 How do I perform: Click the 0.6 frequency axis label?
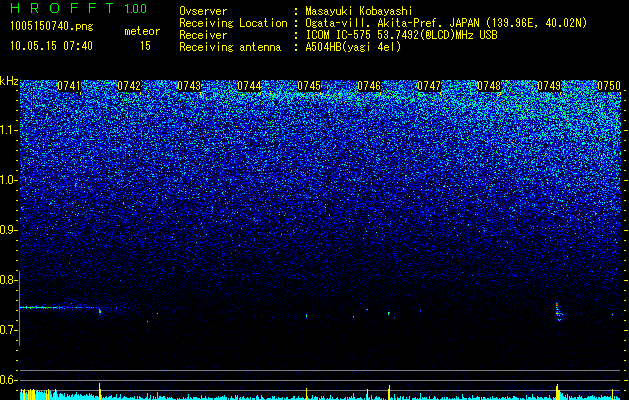tap(8, 380)
